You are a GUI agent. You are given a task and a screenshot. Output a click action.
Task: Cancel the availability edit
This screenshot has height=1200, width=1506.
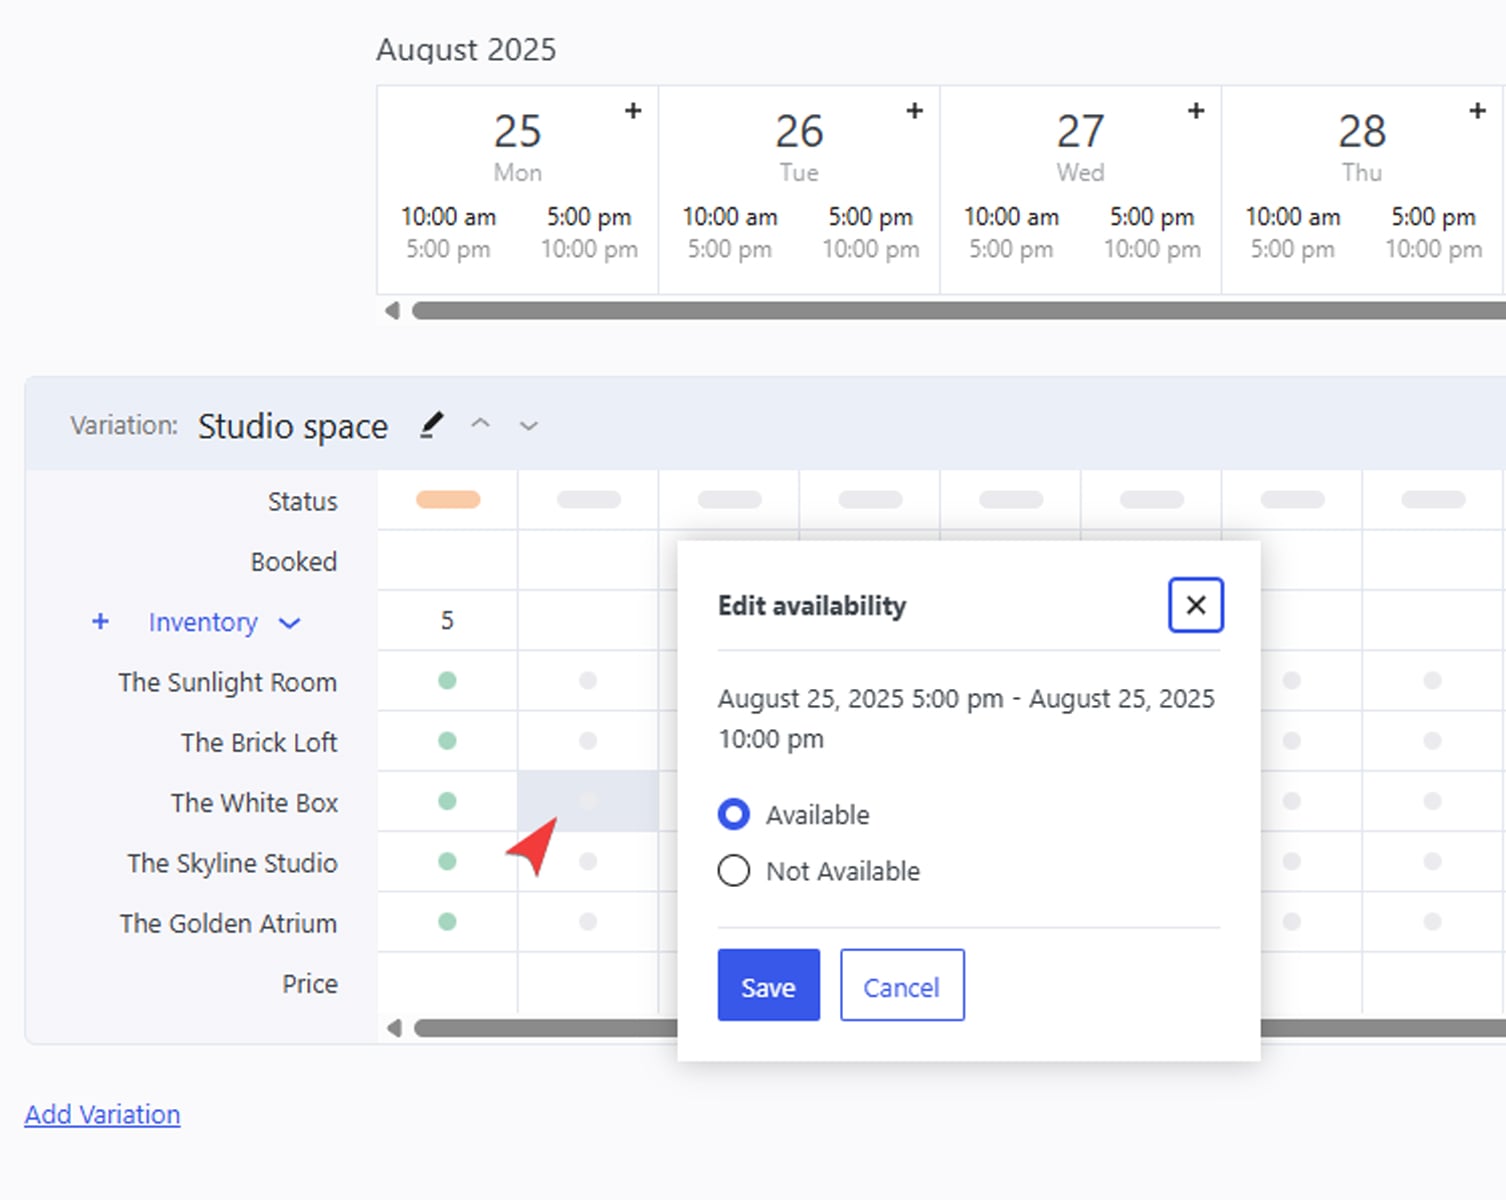(x=901, y=986)
